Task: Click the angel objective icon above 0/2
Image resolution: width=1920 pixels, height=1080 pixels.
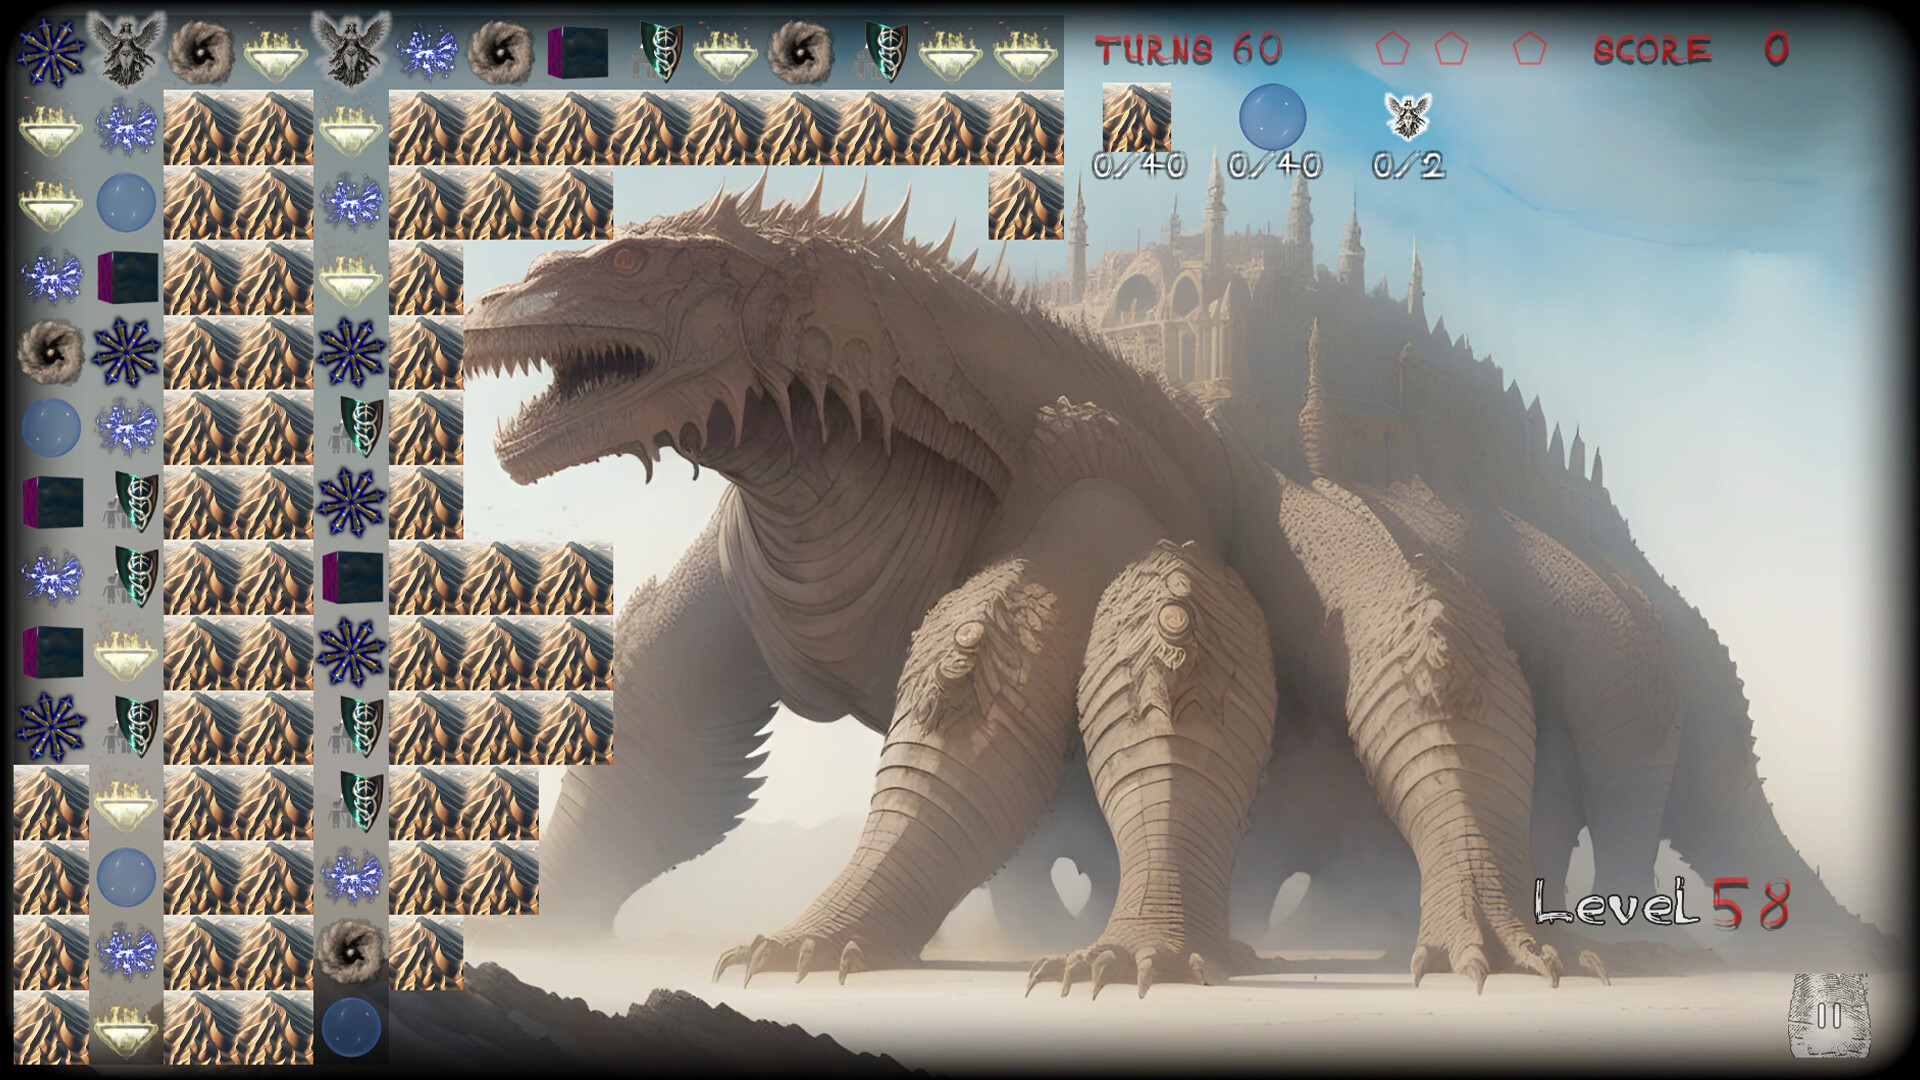Action: tap(1407, 114)
